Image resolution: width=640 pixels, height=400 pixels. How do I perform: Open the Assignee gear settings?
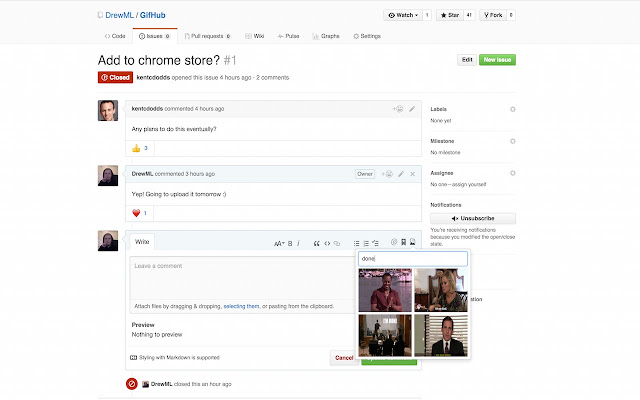pyautogui.click(x=513, y=173)
